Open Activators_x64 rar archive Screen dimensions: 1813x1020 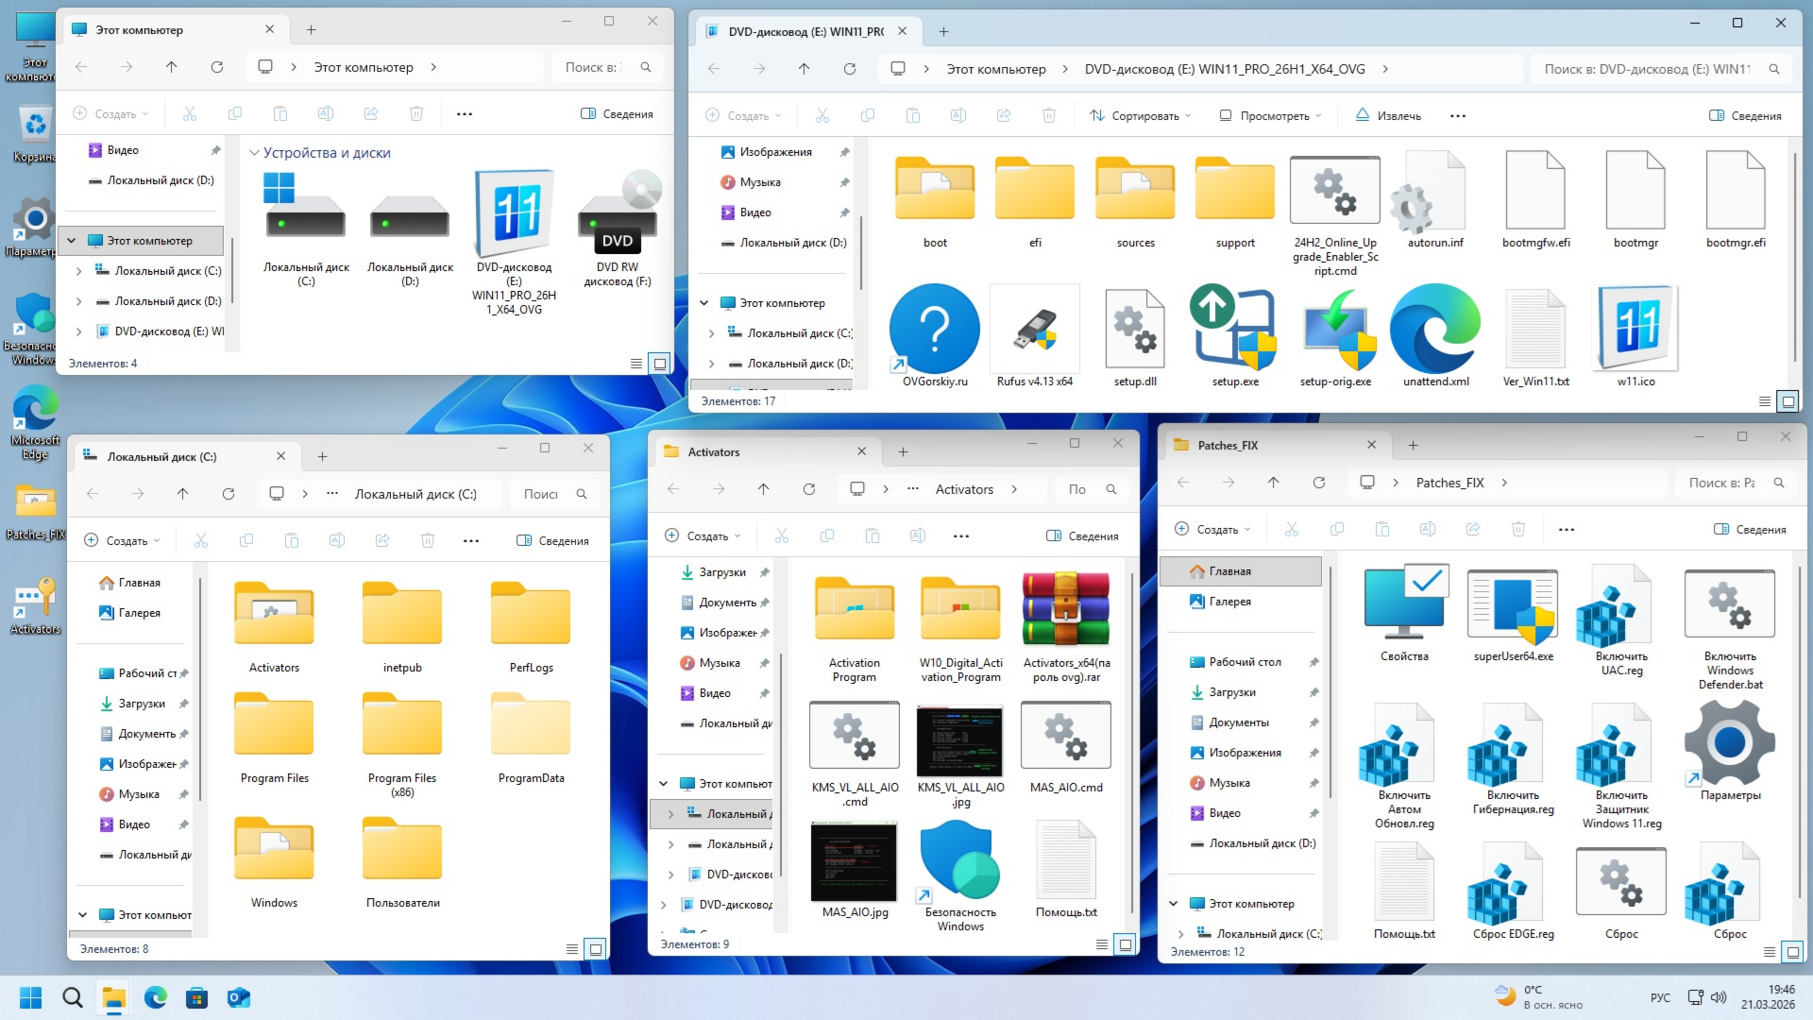[1066, 612]
